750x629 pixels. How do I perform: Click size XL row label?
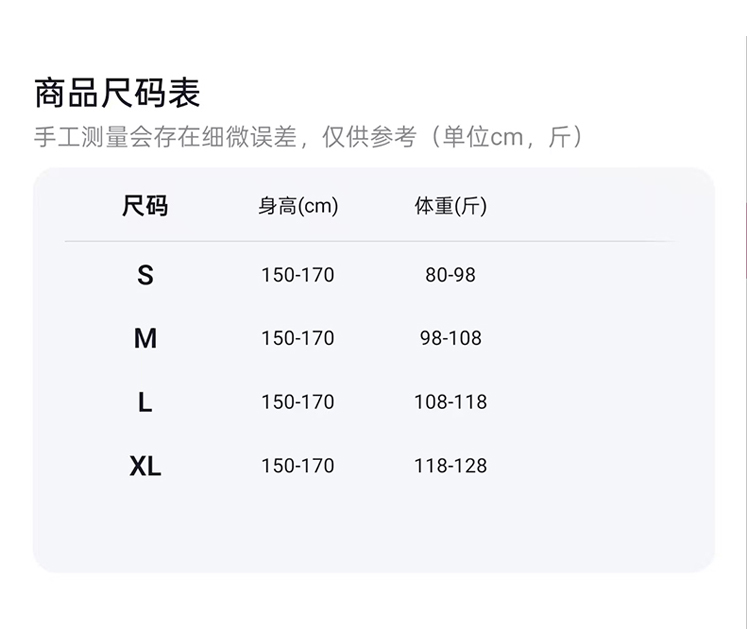coord(145,466)
